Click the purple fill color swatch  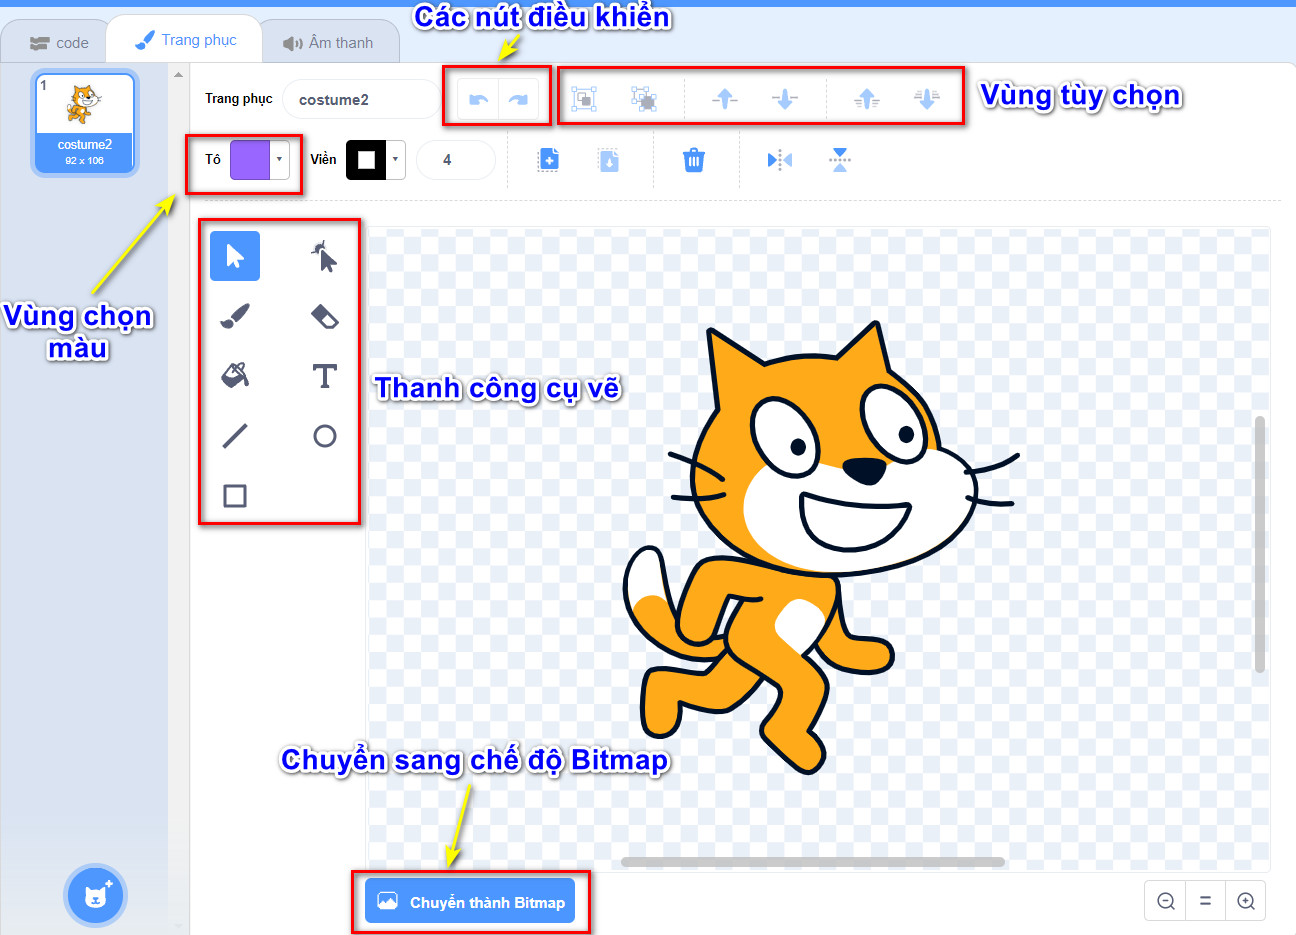250,159
